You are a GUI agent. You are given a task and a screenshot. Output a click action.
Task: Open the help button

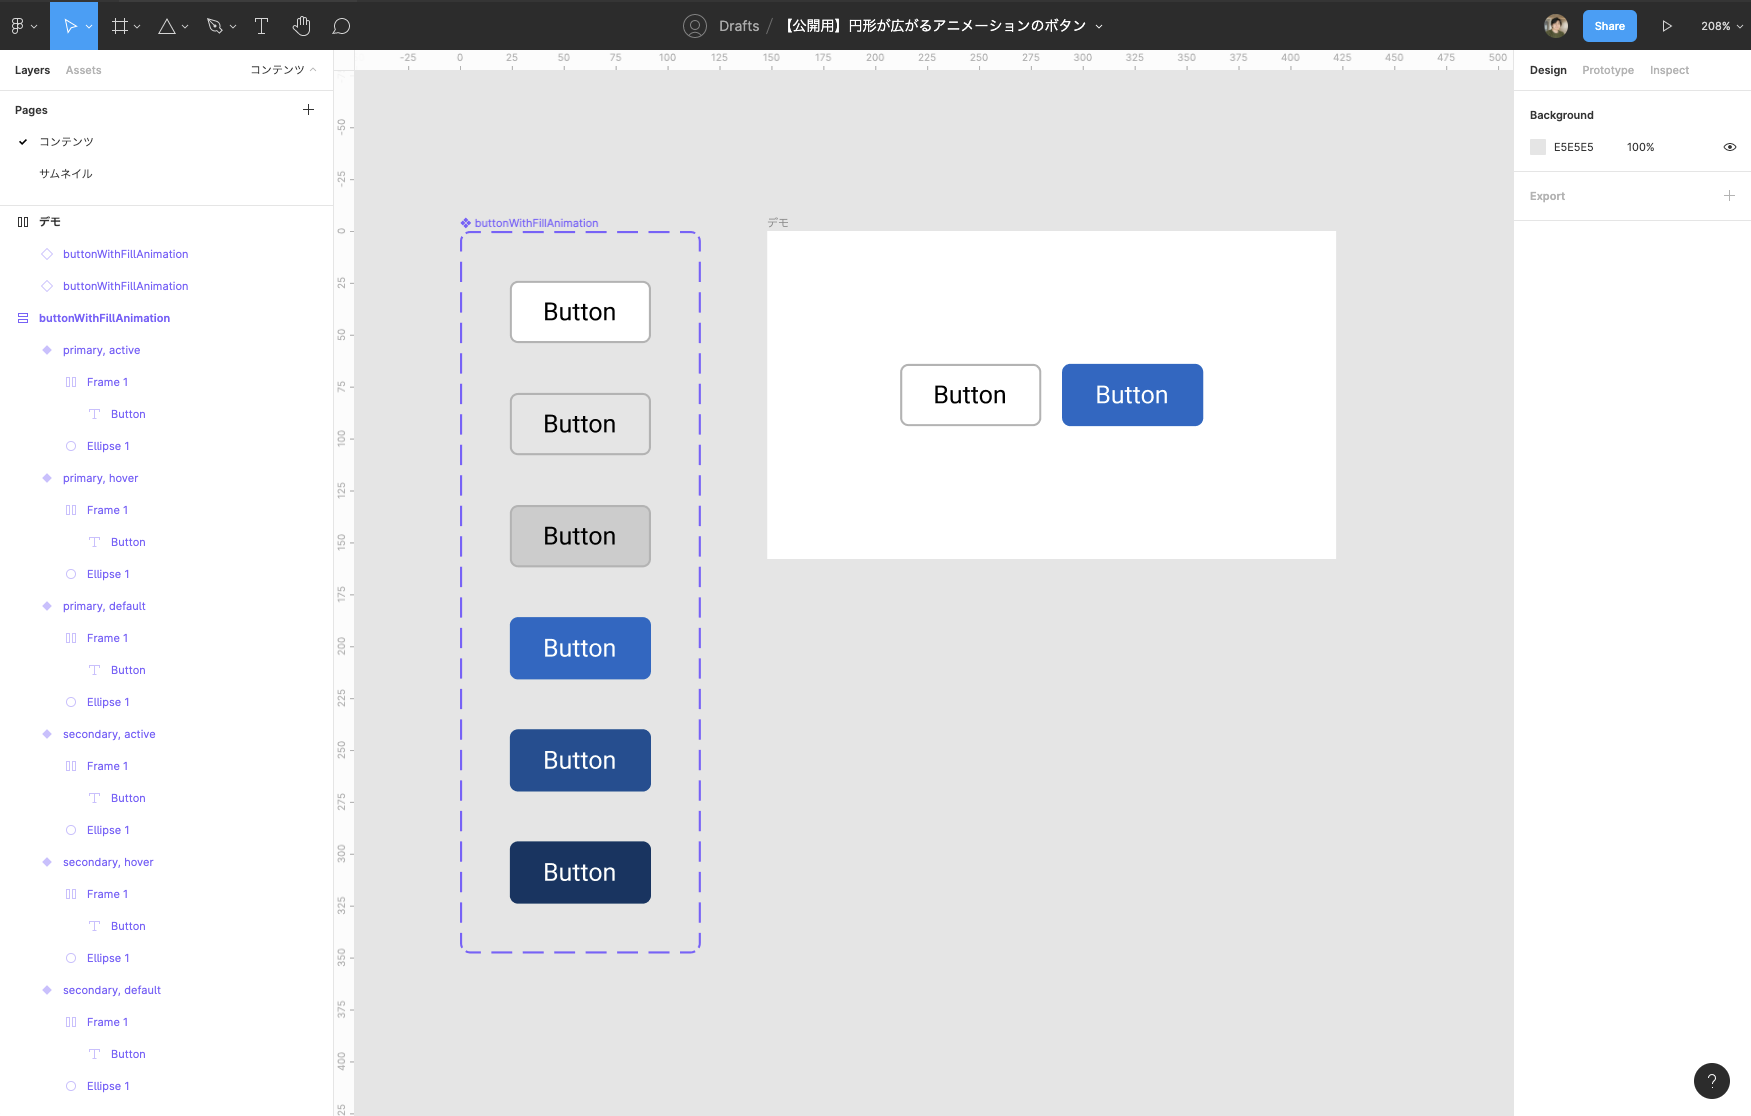(x=1711, y=1080)
